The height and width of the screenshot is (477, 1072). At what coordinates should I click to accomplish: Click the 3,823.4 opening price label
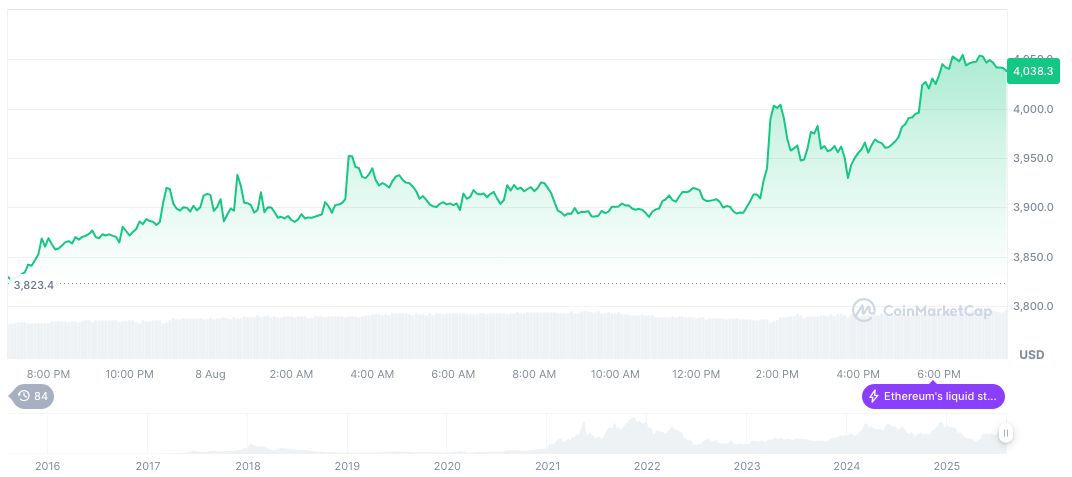click(34, 285)
